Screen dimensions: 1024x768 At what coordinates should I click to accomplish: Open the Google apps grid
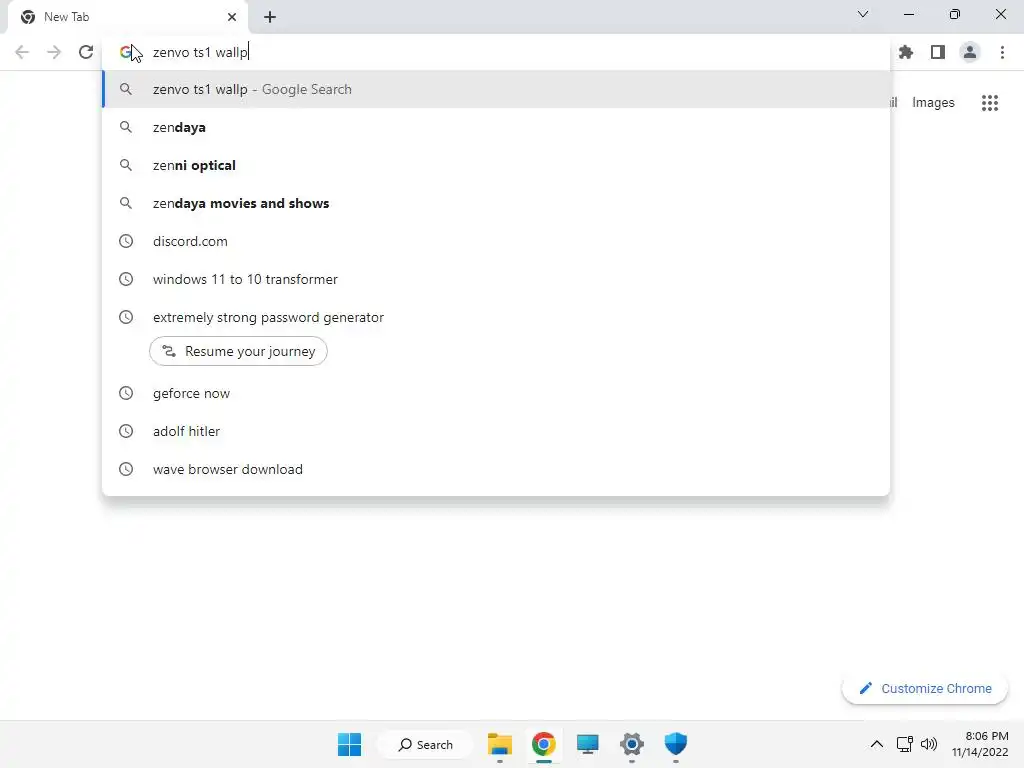pos(990,103)
